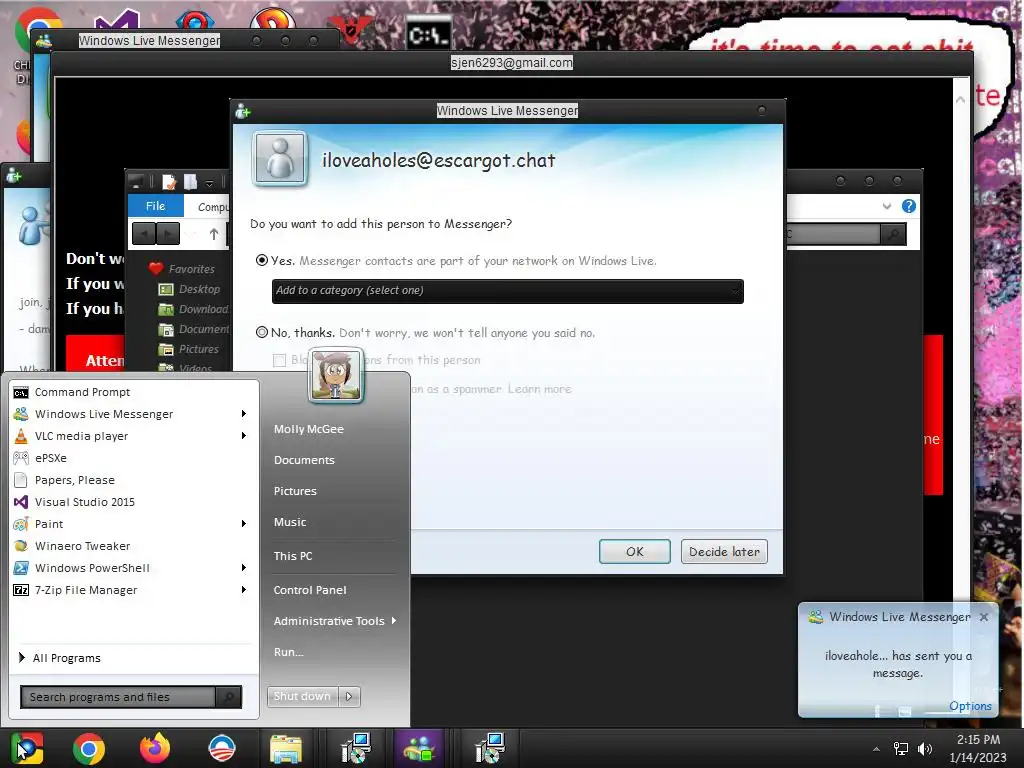Launch ePSXe emulator from Start menu
This screenshot has width=1024, height=768.
point(50,458)
